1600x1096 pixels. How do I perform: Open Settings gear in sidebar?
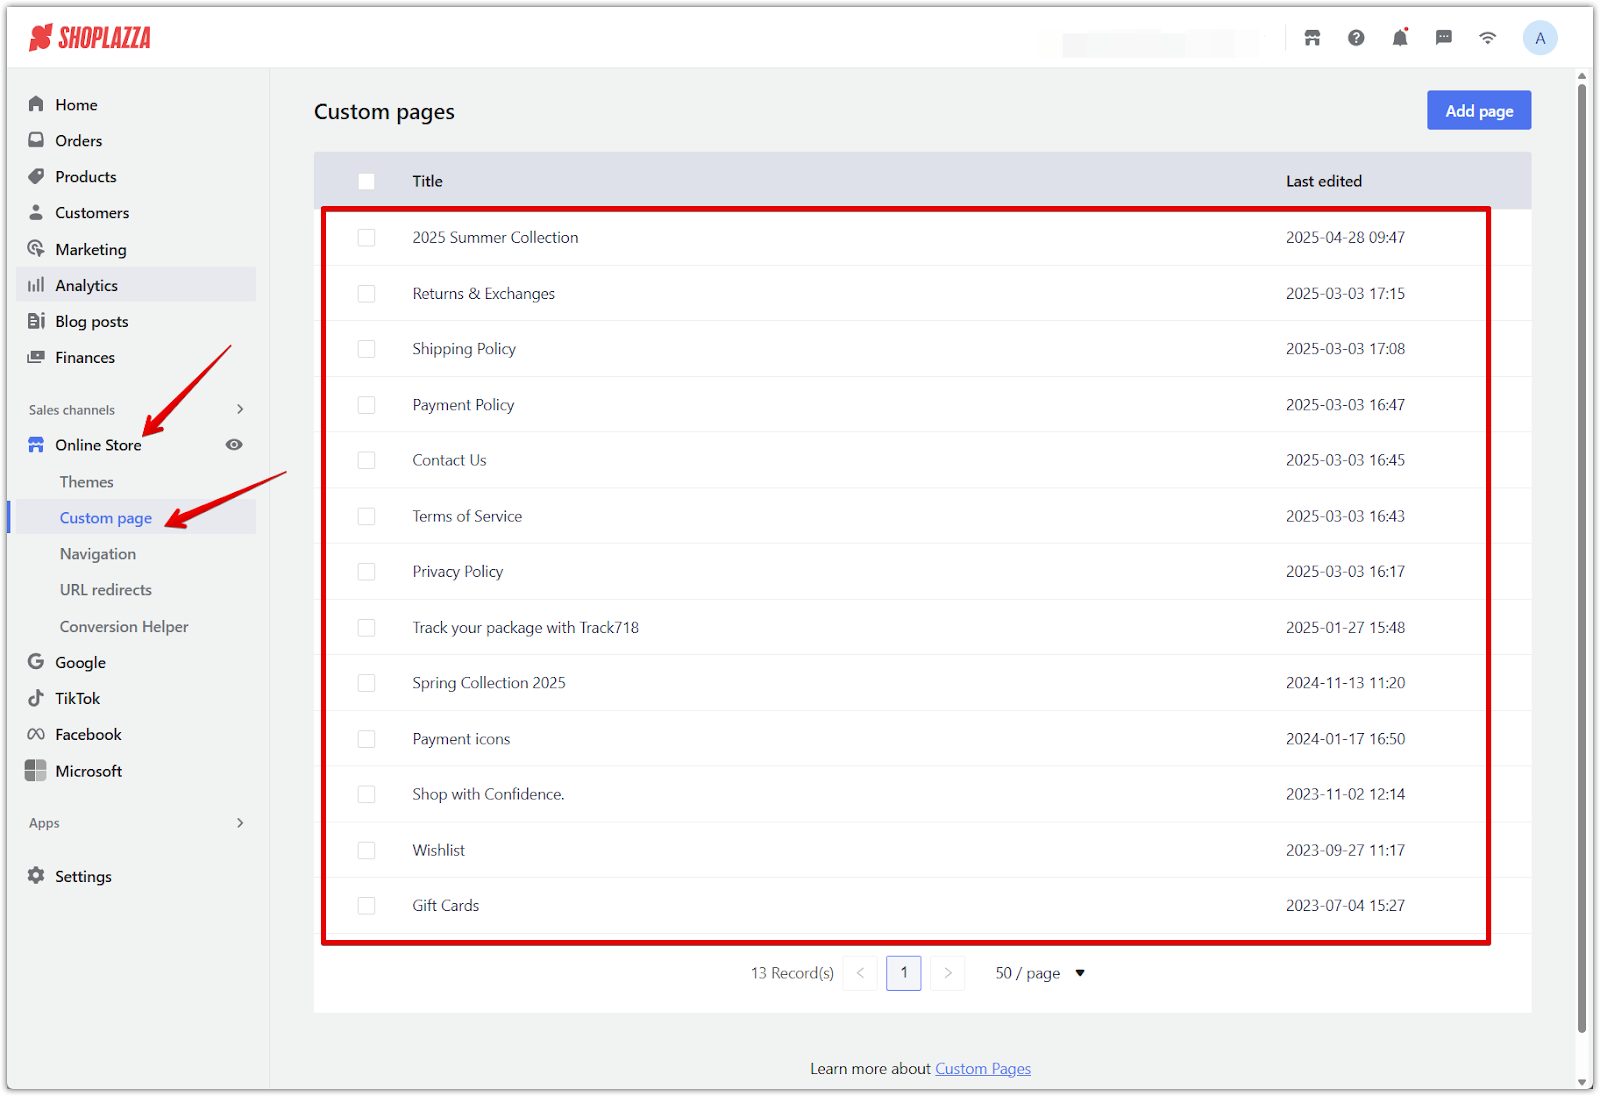36,876
